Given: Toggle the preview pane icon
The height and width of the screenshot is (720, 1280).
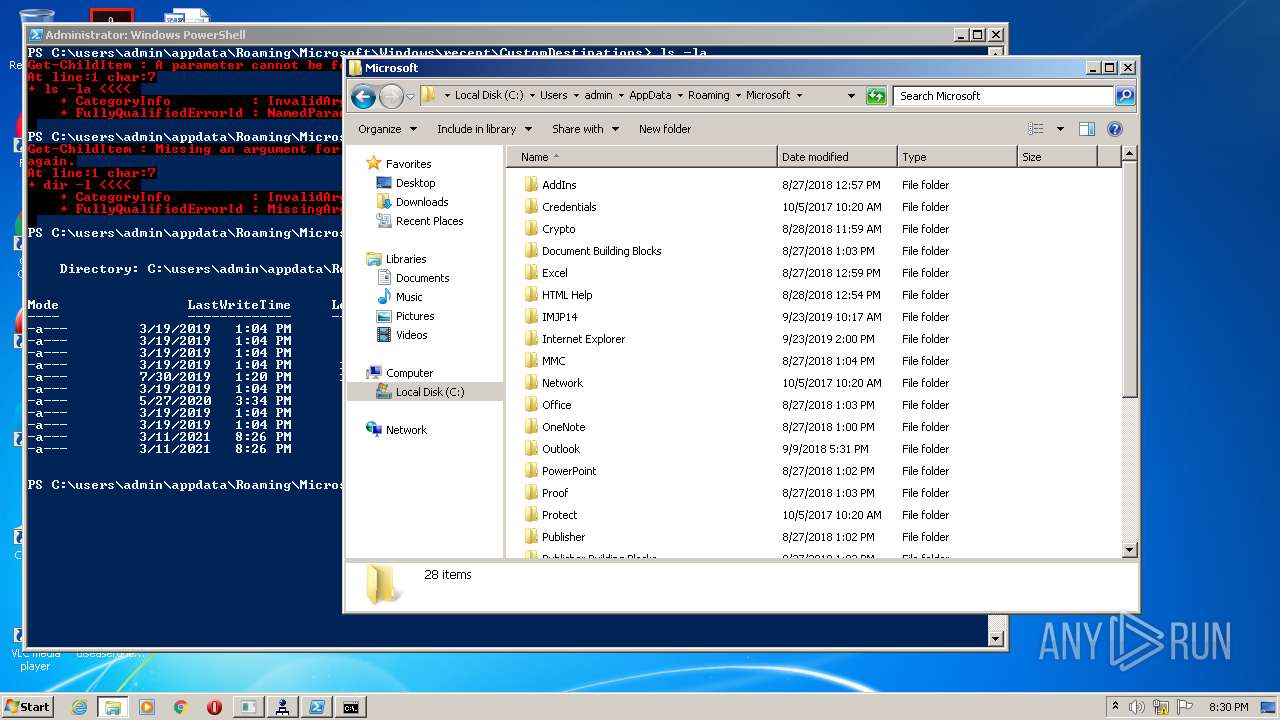Looking at the screenshot, I should click(1087, 129).
